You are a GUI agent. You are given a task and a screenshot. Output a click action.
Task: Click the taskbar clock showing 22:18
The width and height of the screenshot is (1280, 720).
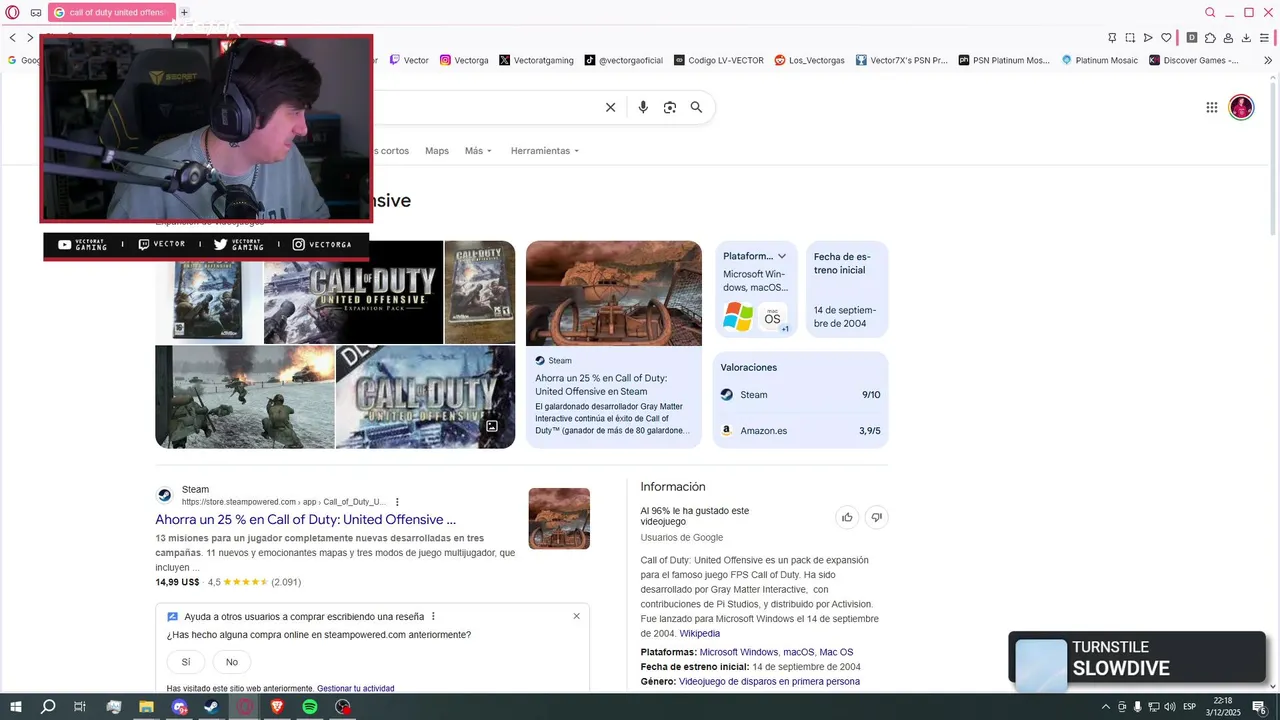1222,707
